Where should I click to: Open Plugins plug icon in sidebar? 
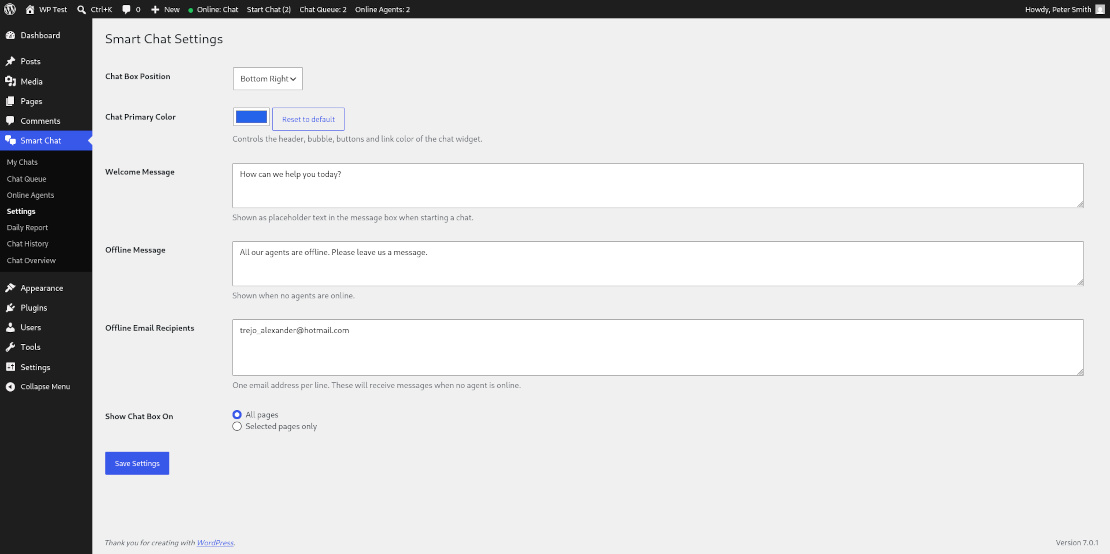click(10, 308)
